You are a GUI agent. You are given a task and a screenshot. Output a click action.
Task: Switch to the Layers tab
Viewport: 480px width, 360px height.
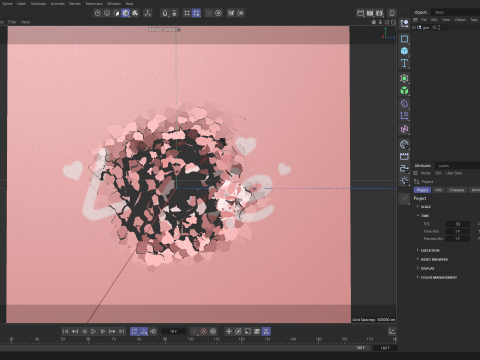pyautogui.click(x=444, y=166)
